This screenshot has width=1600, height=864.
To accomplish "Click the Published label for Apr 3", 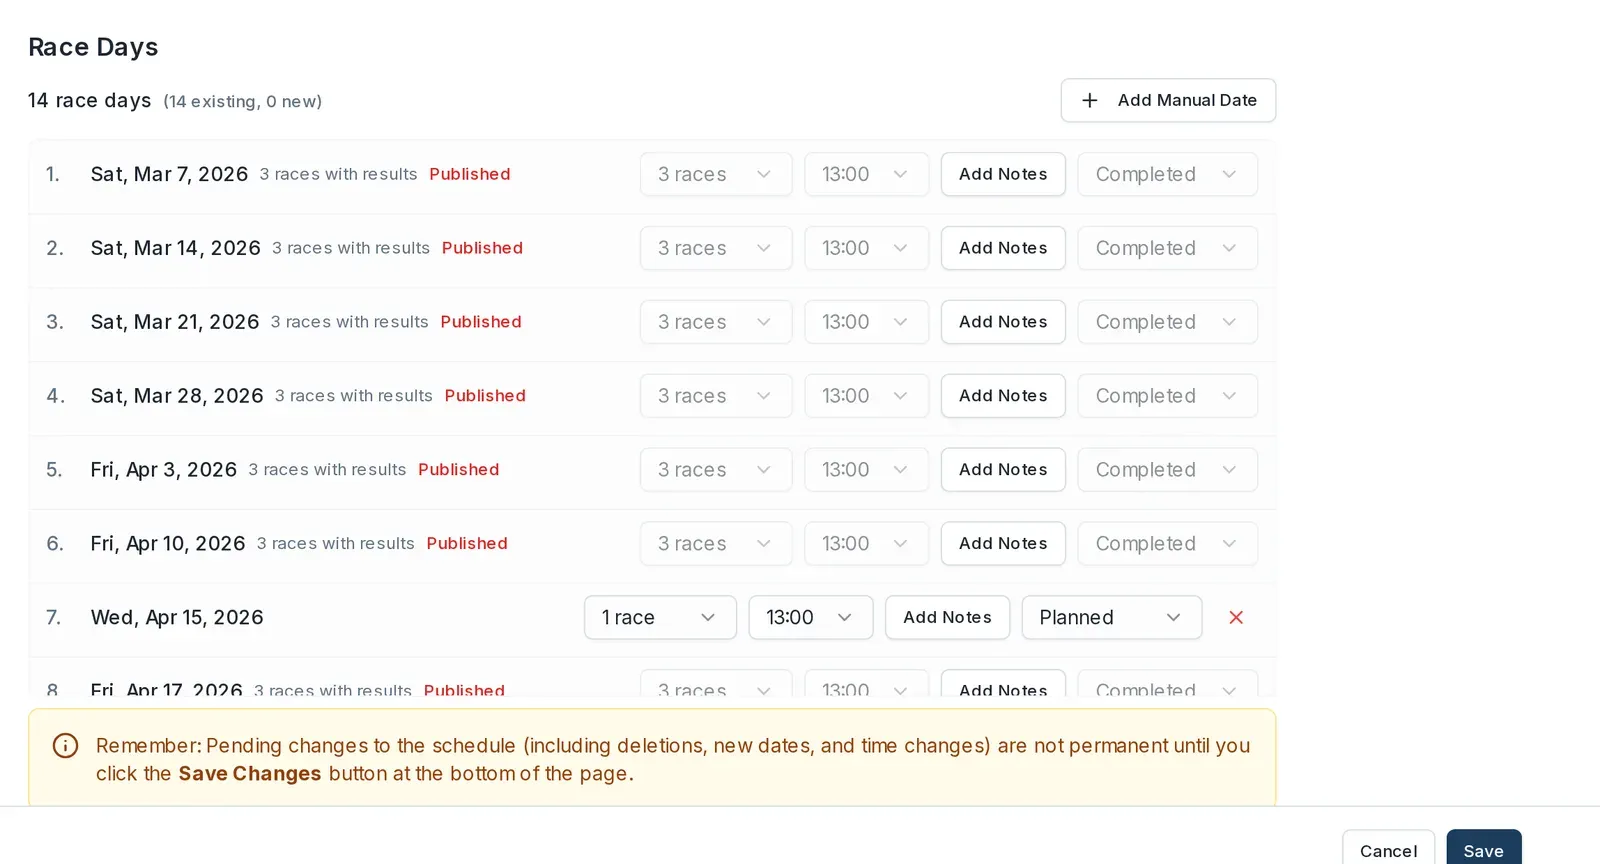I will (x=458, y=470).
